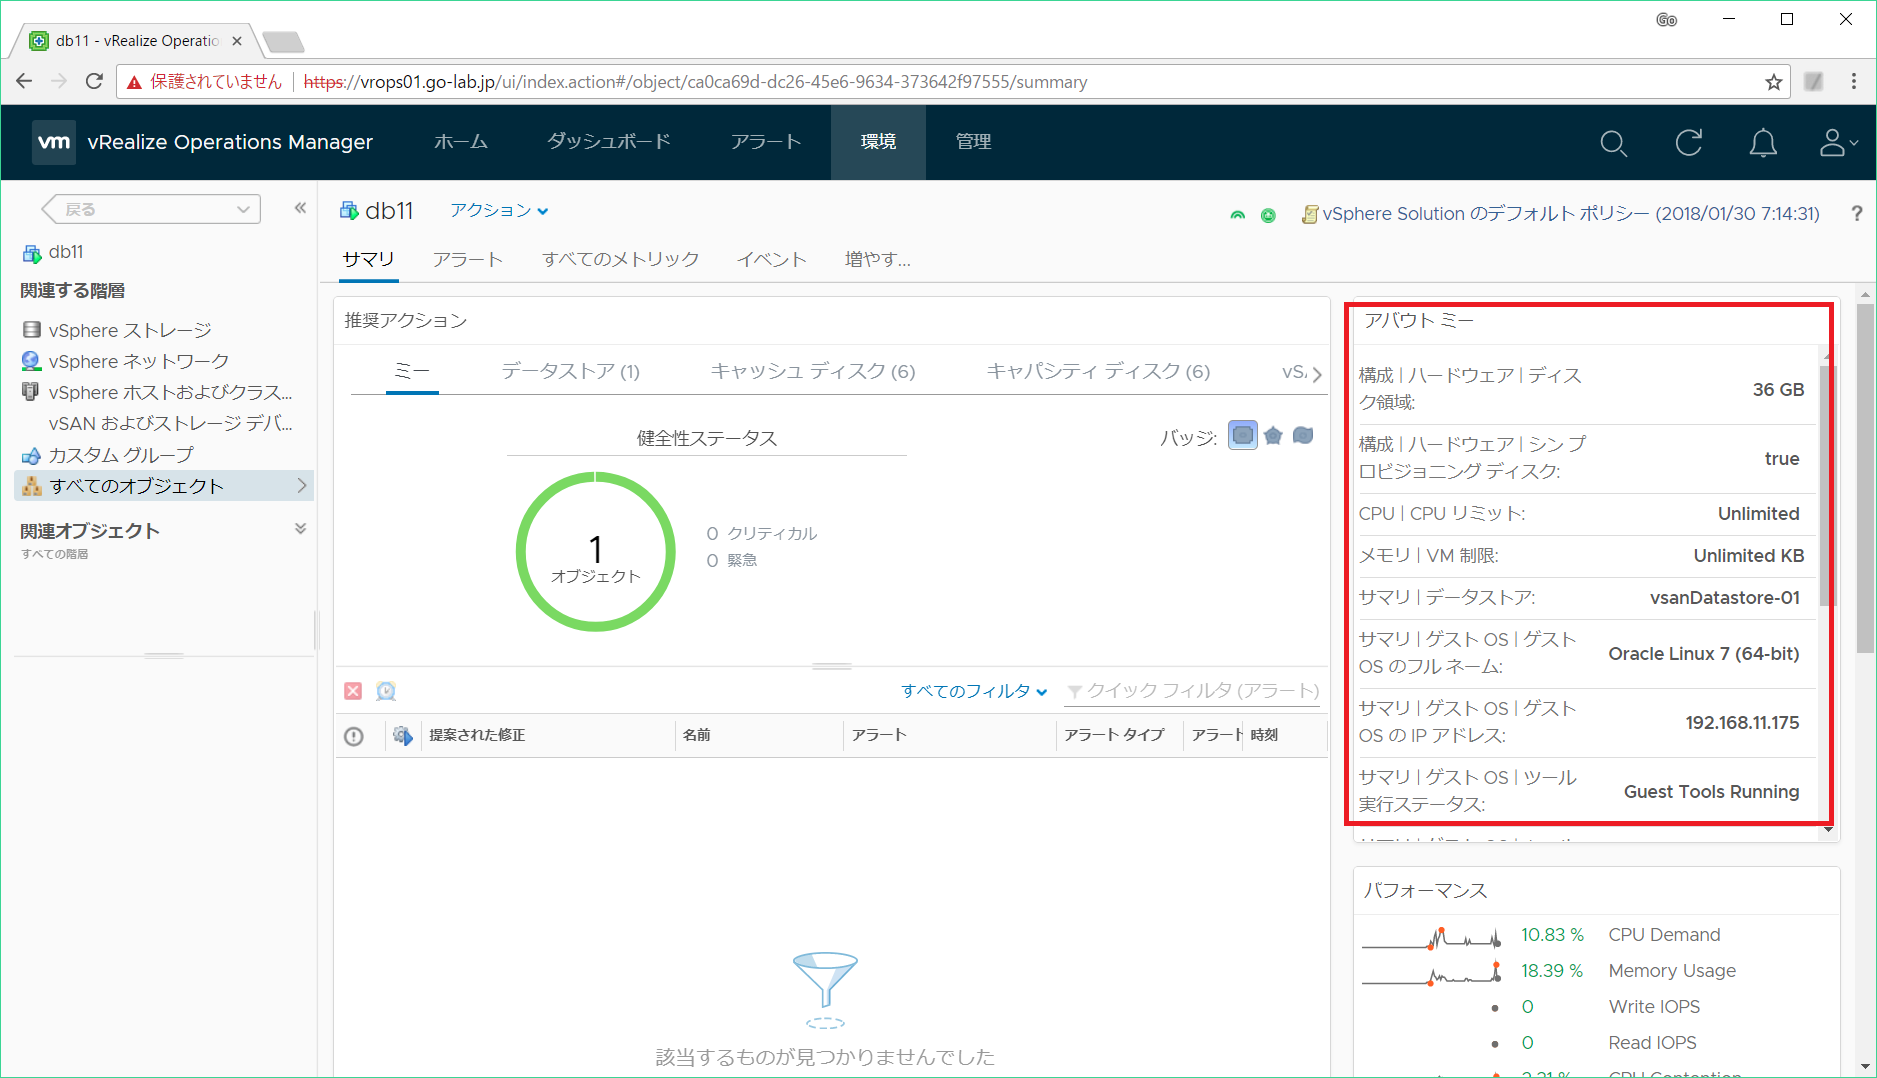Open vSphere ネットワーク hierarchy link

click(138, 361)
